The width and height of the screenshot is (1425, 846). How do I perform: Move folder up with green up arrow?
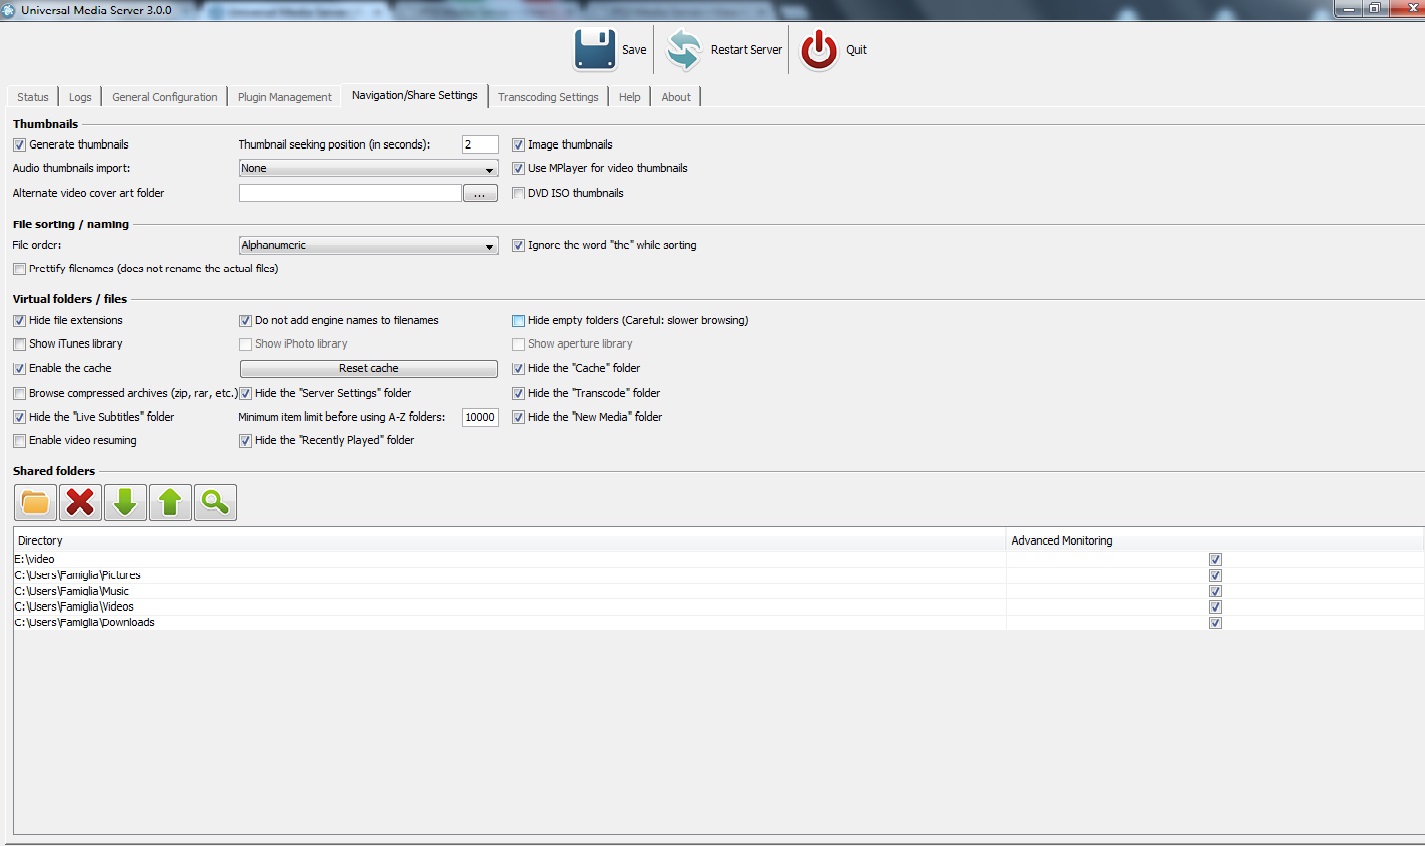click(170, 502)
